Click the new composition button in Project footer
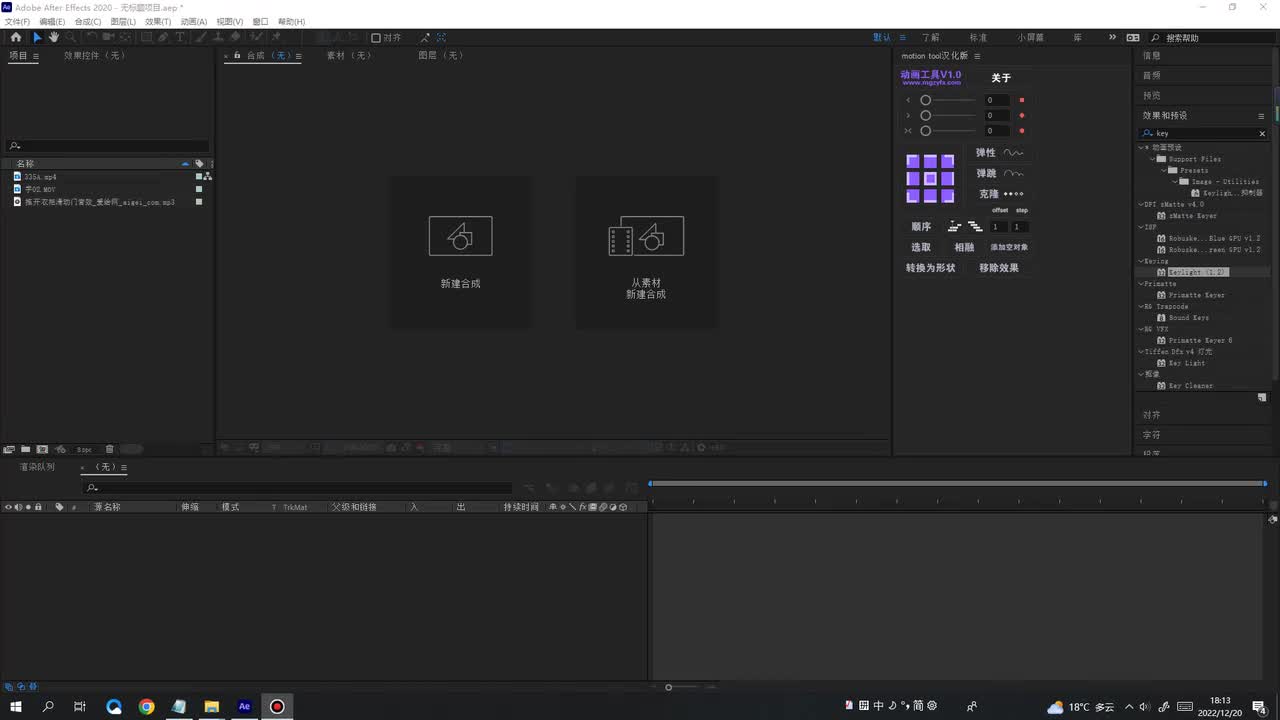The image size is (1280, 720). coord(43,449)
